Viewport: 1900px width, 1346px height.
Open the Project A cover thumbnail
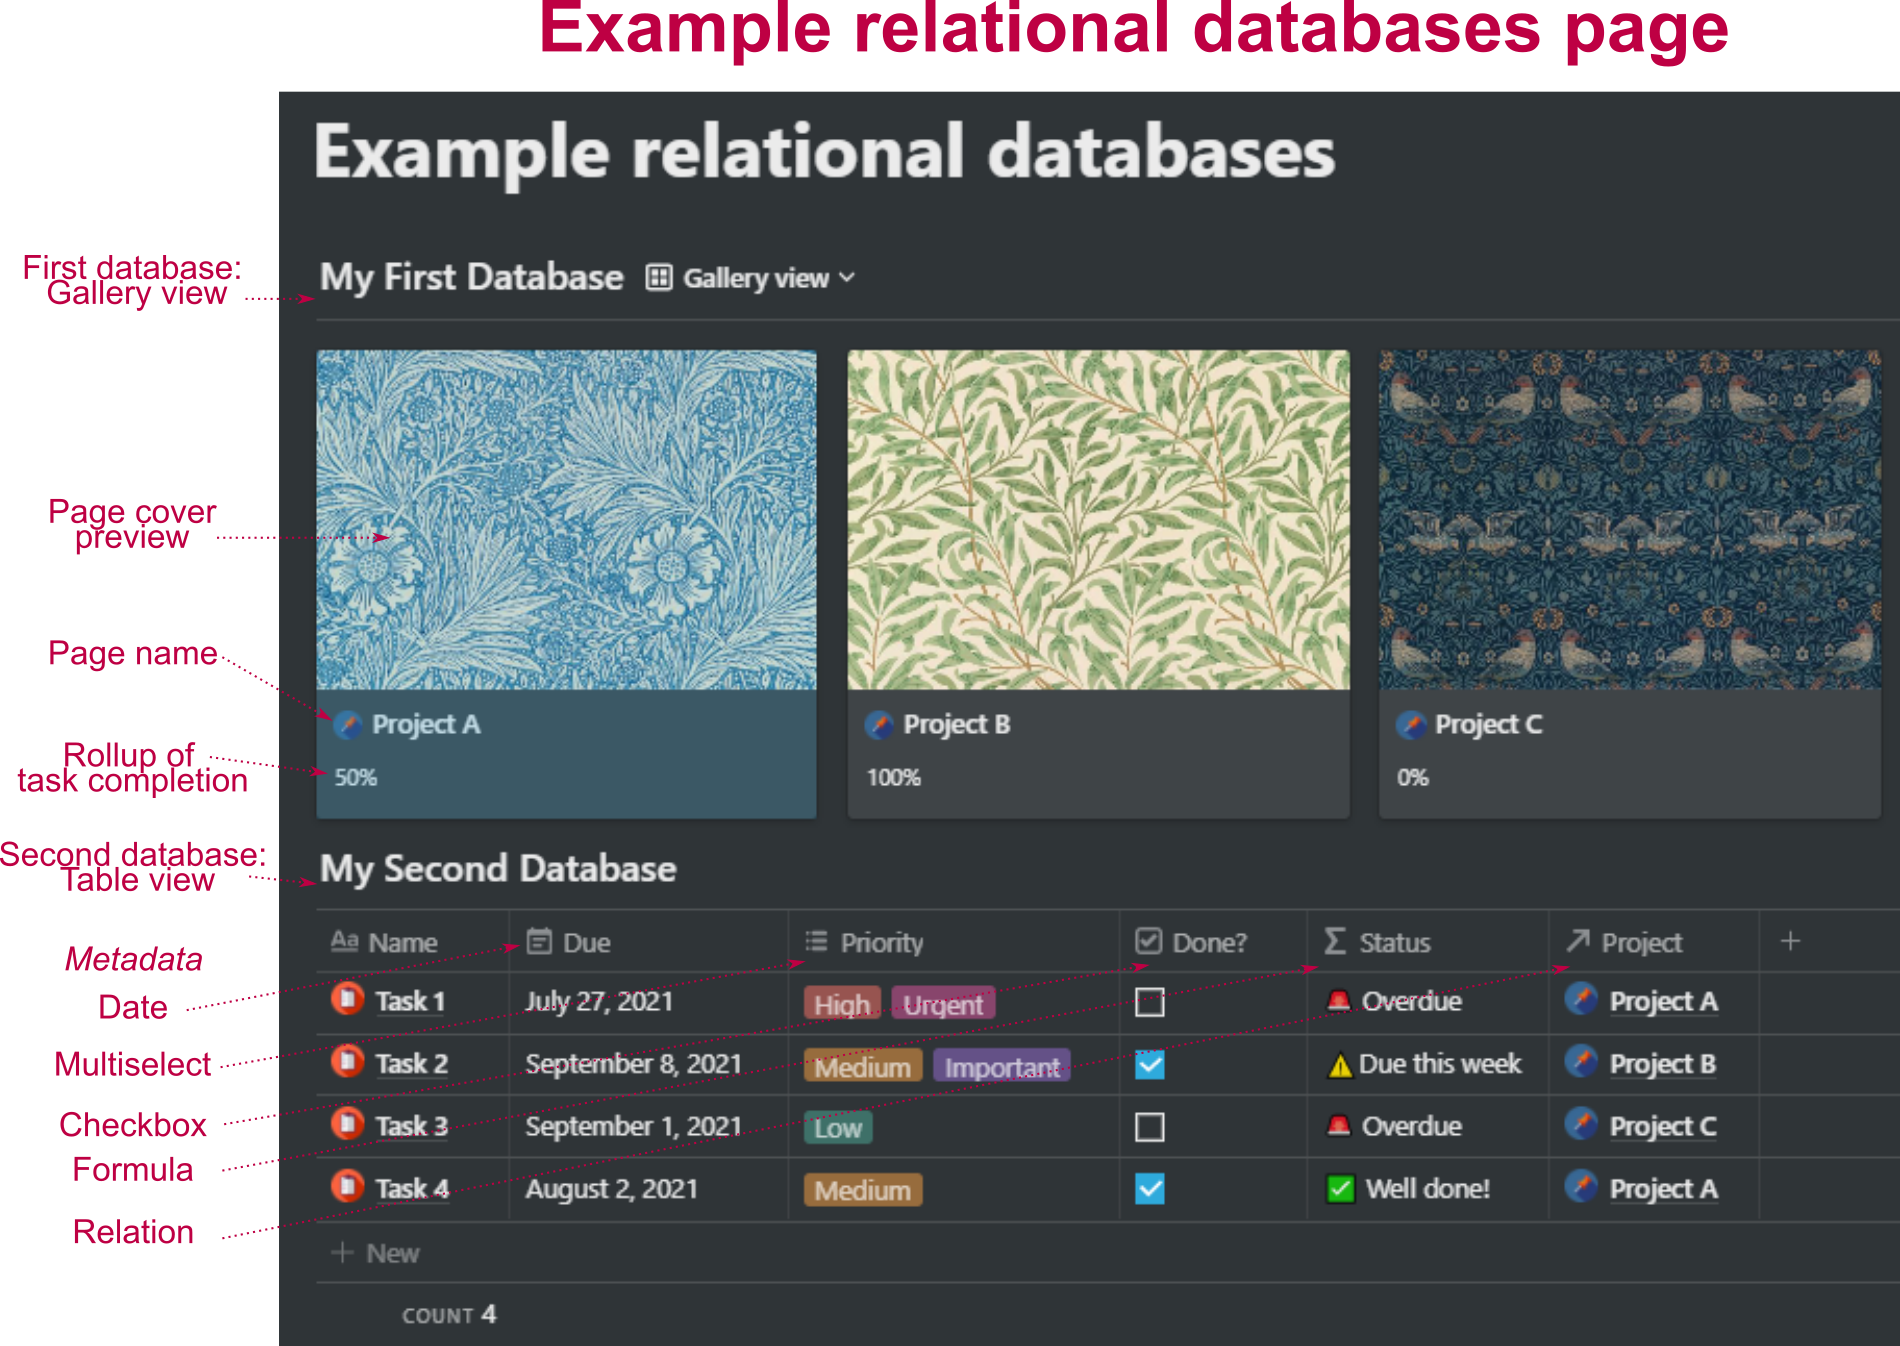point(566,519)
